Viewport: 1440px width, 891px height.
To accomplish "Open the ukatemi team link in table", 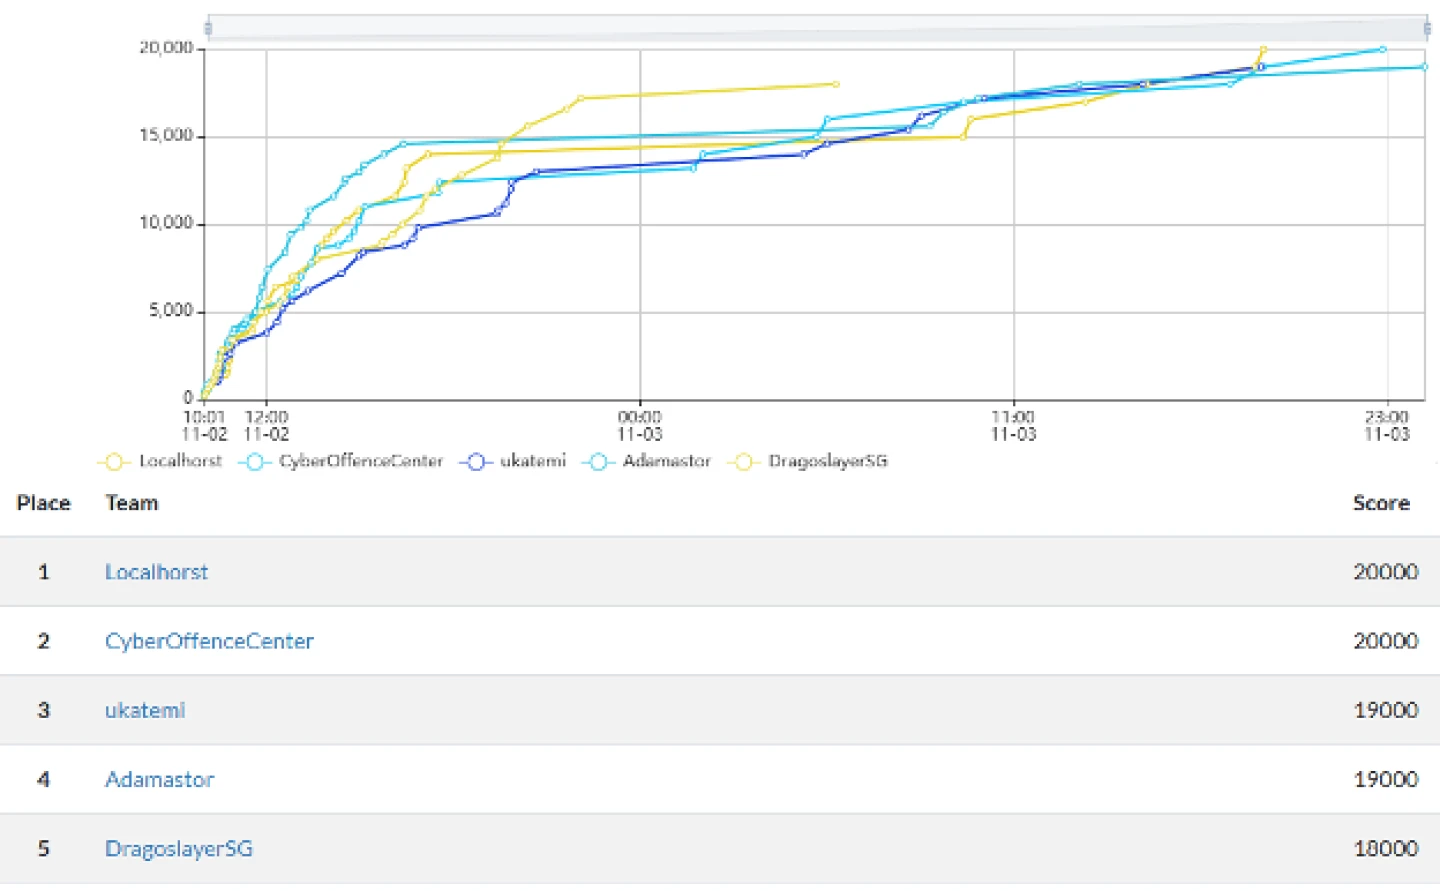I will 145,710.
